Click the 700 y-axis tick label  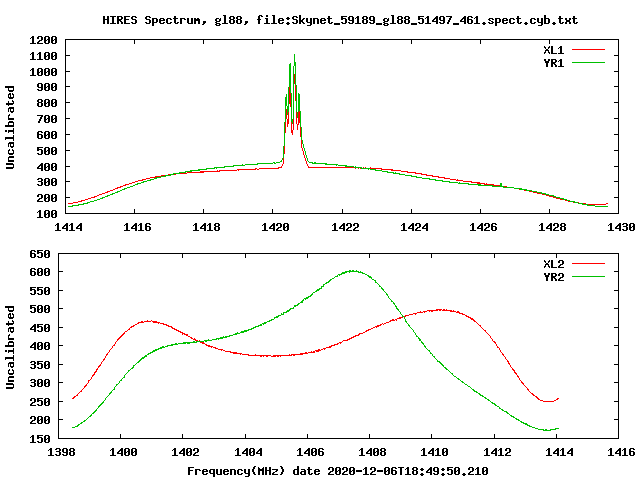click(x=47, y=119)
